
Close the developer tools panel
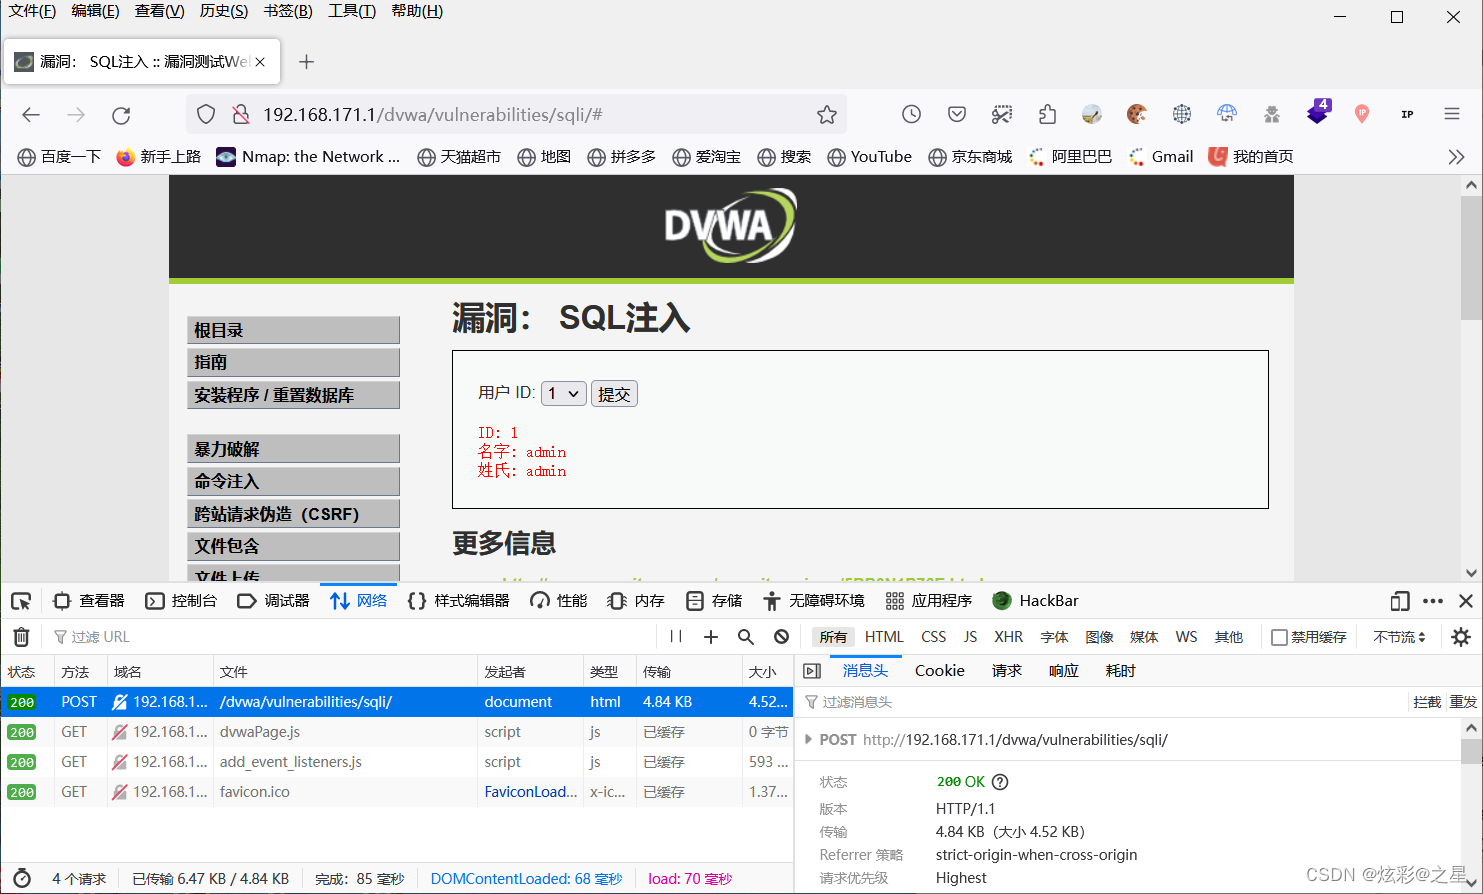tap(1466, 601)
